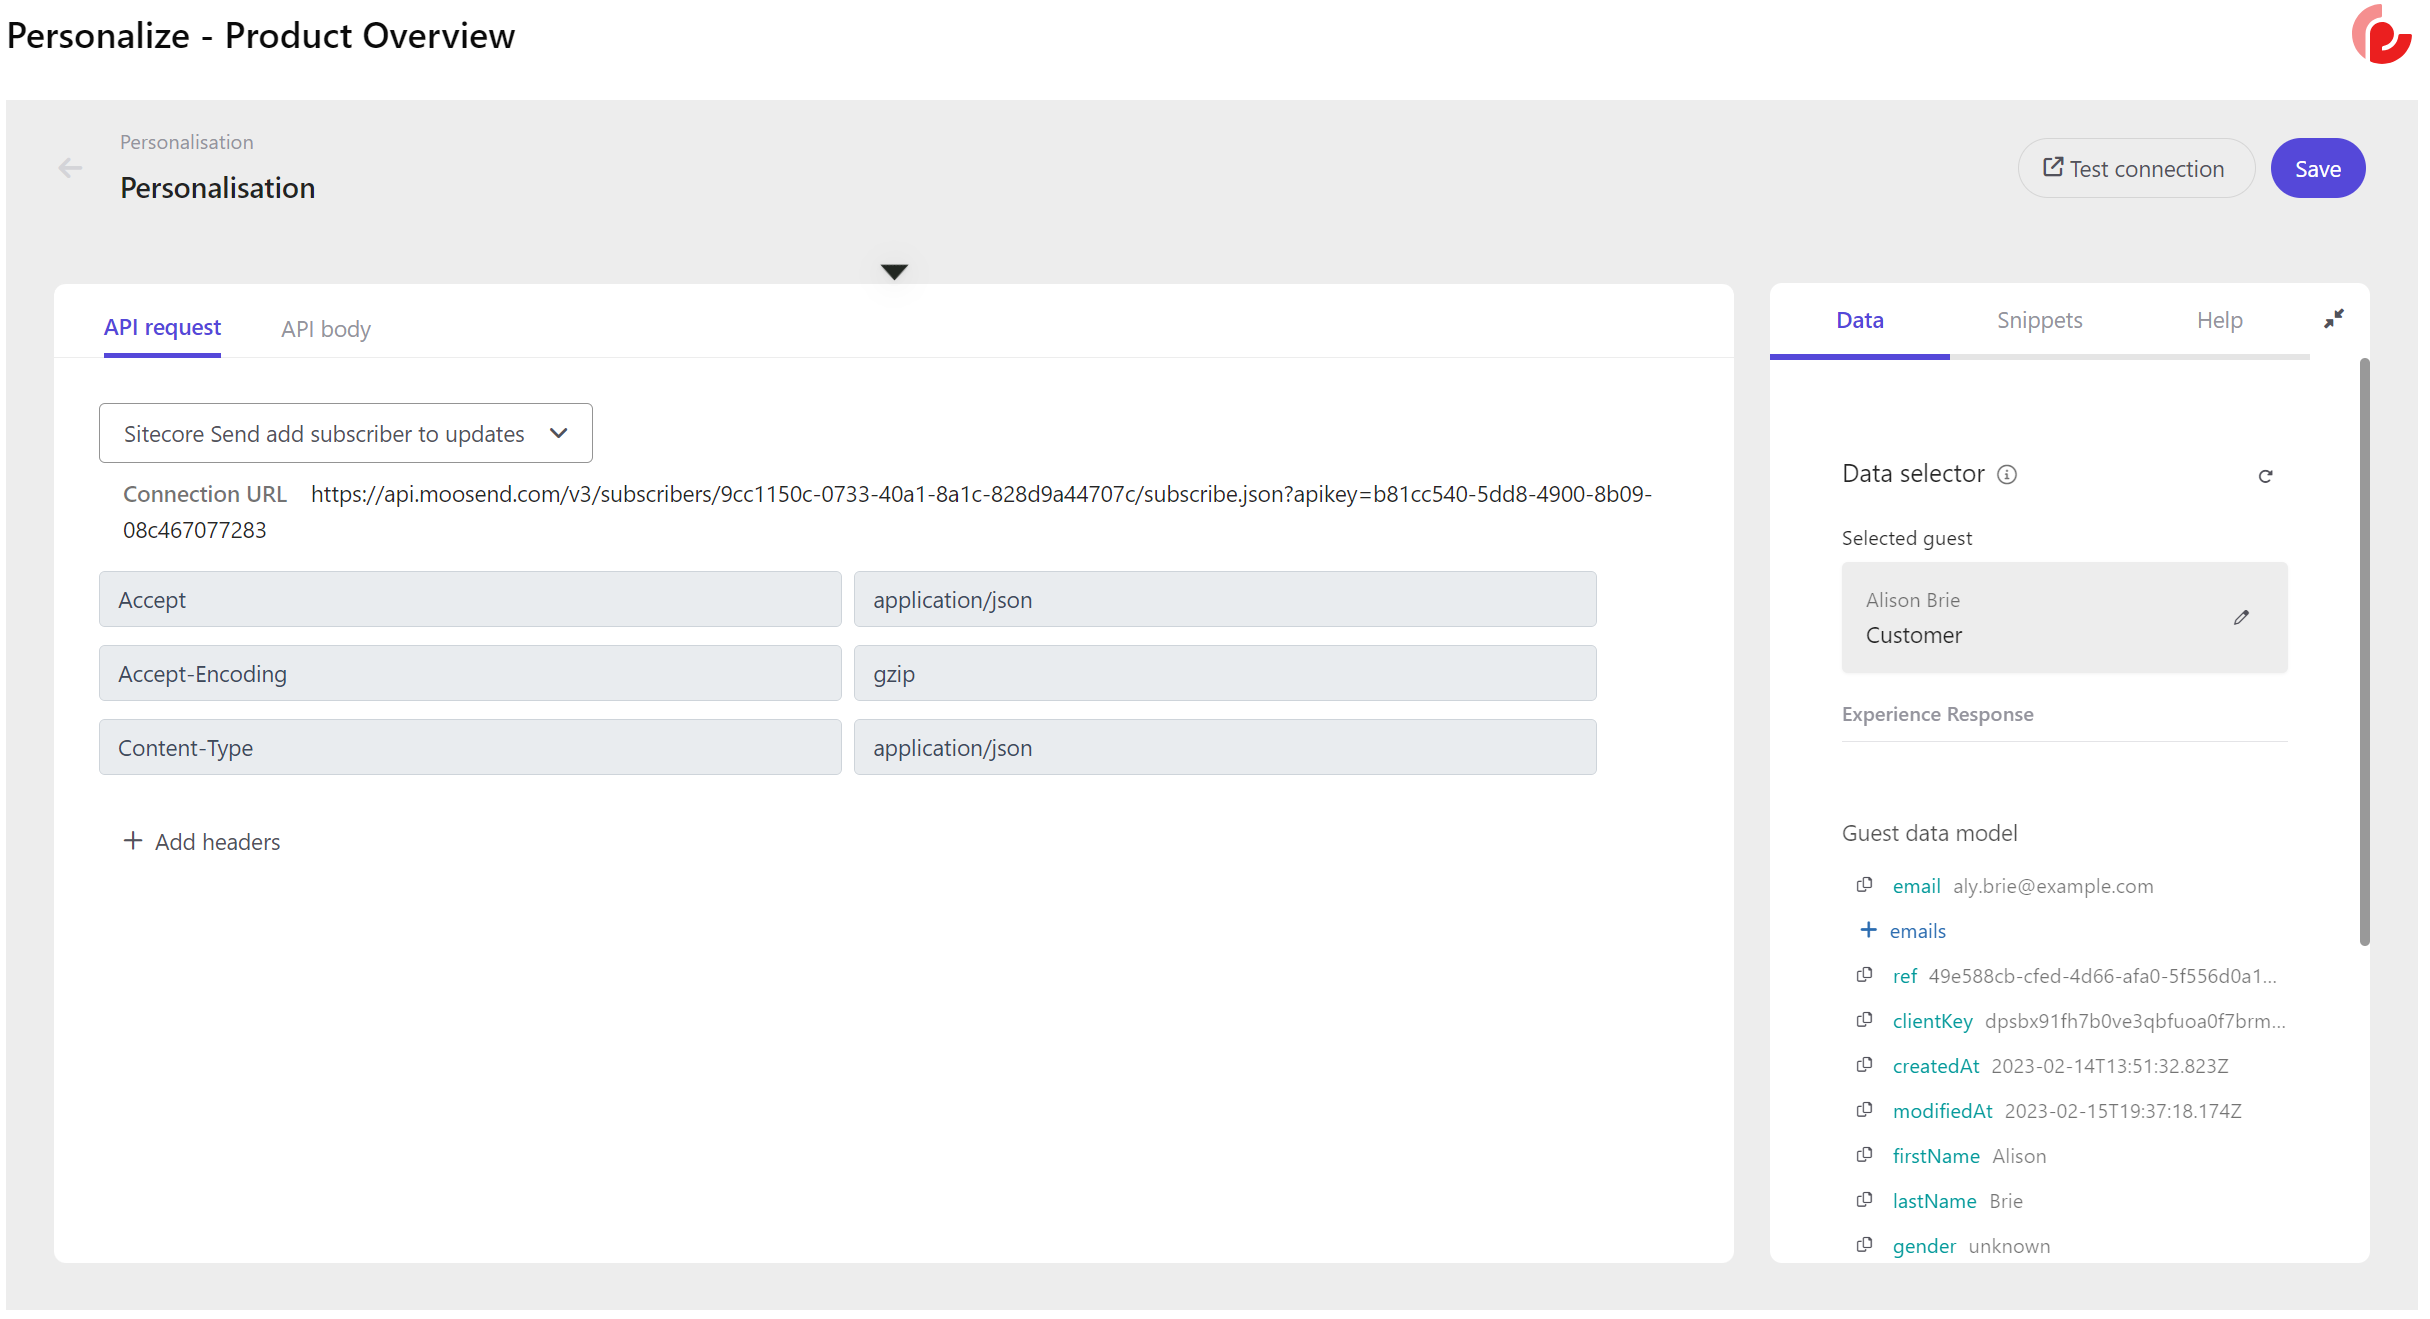Refresh the Data selector

2265,476
